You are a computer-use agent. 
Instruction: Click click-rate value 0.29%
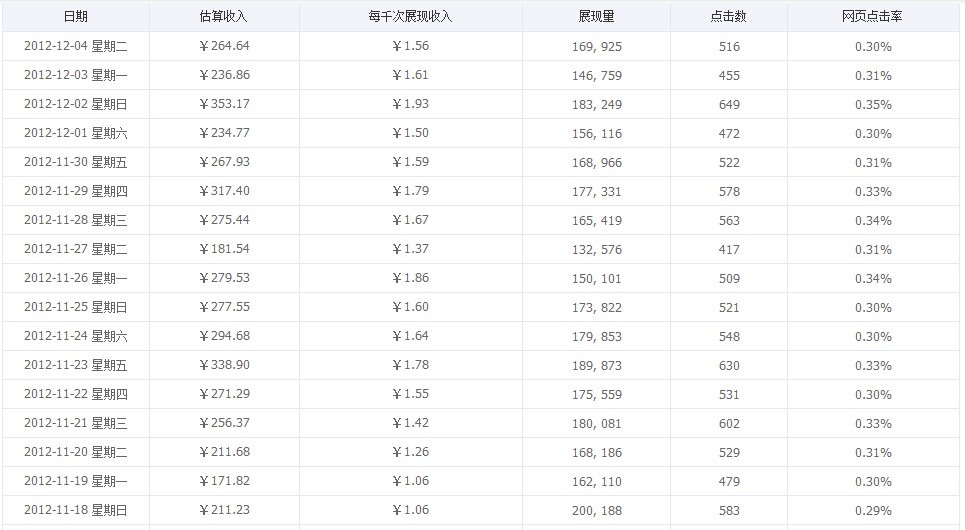(873, 510)
